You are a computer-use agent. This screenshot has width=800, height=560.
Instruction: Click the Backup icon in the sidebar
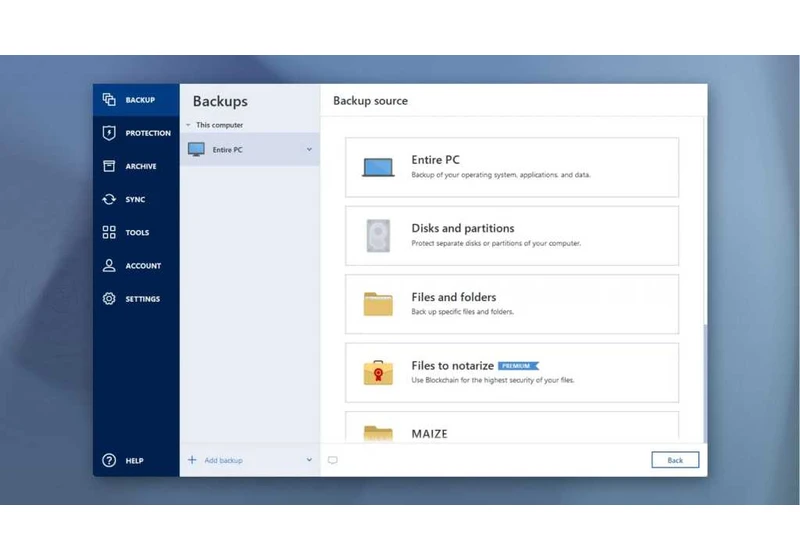109,99
